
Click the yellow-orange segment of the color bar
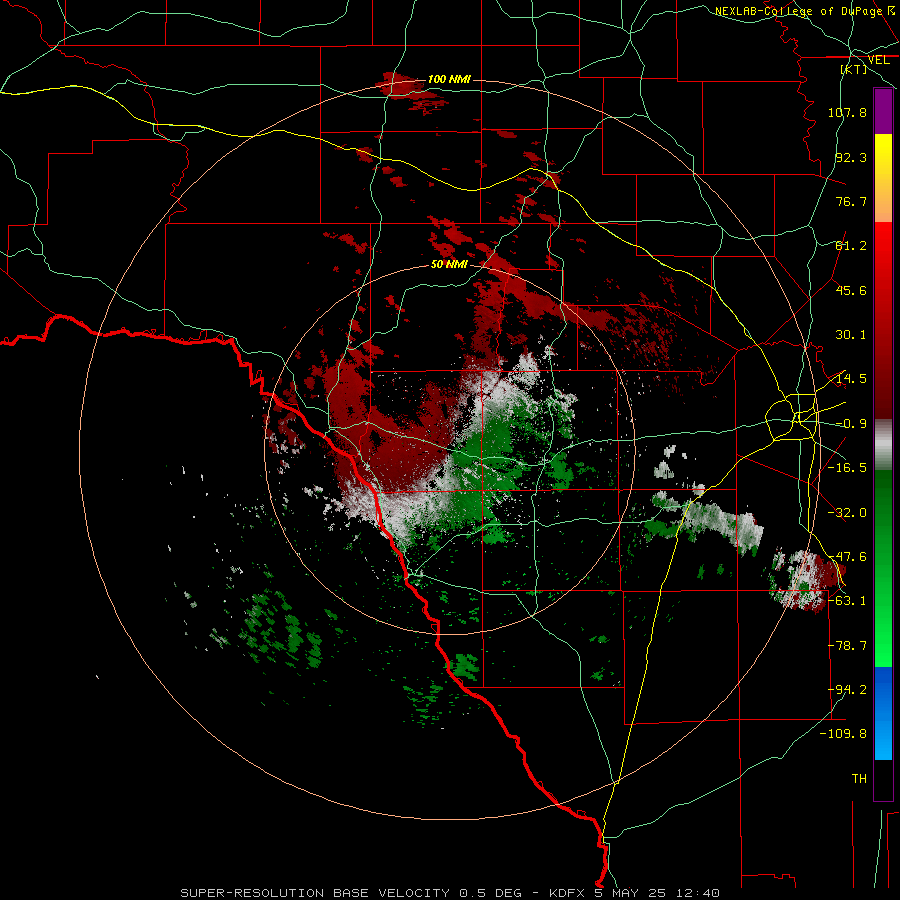click(883, 178)
